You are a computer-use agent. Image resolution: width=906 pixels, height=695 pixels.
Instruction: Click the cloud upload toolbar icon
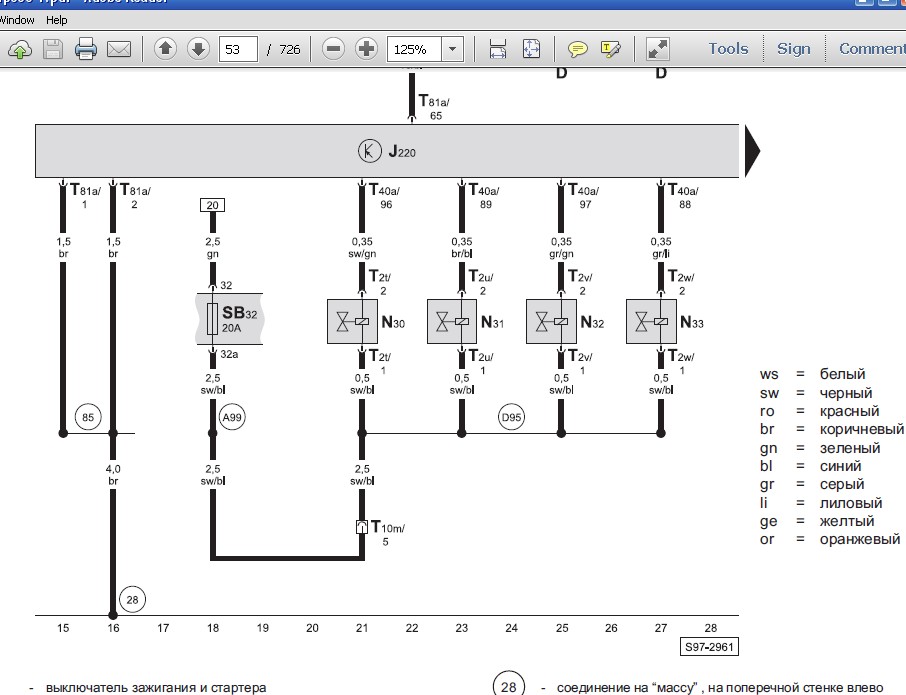(20, 49)
